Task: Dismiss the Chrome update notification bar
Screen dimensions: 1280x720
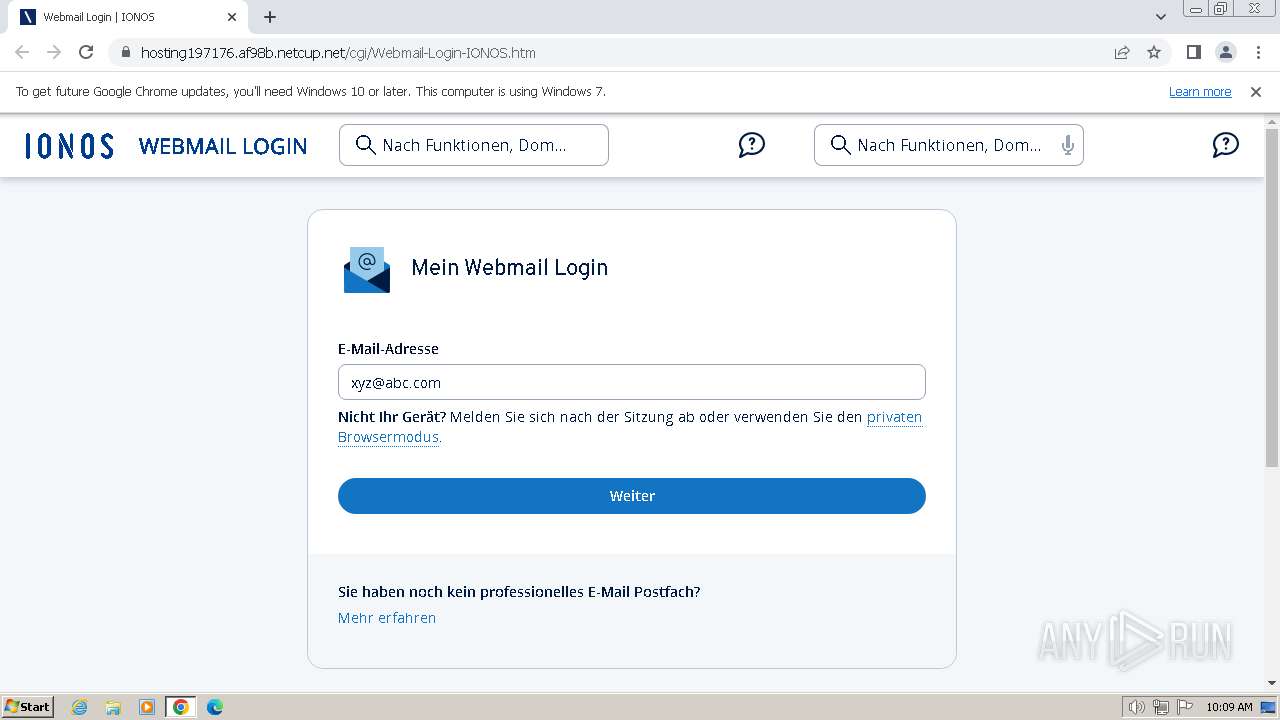Action: [x=1256, y=91]
